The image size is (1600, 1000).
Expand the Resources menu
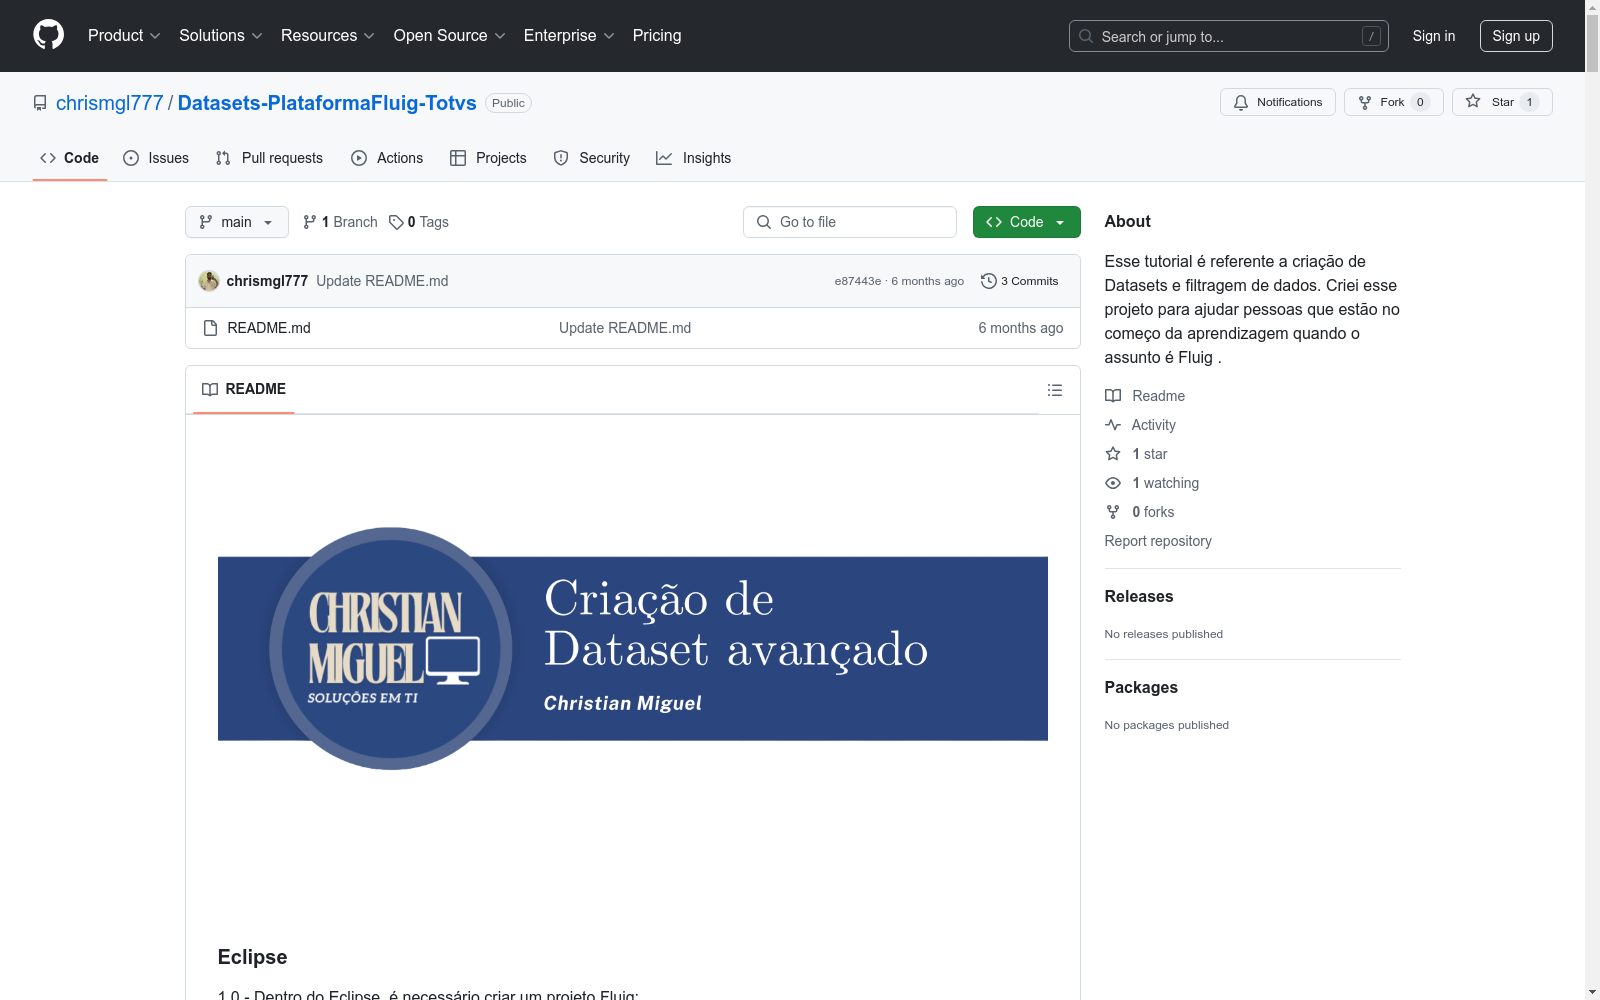tap(328, 36)
